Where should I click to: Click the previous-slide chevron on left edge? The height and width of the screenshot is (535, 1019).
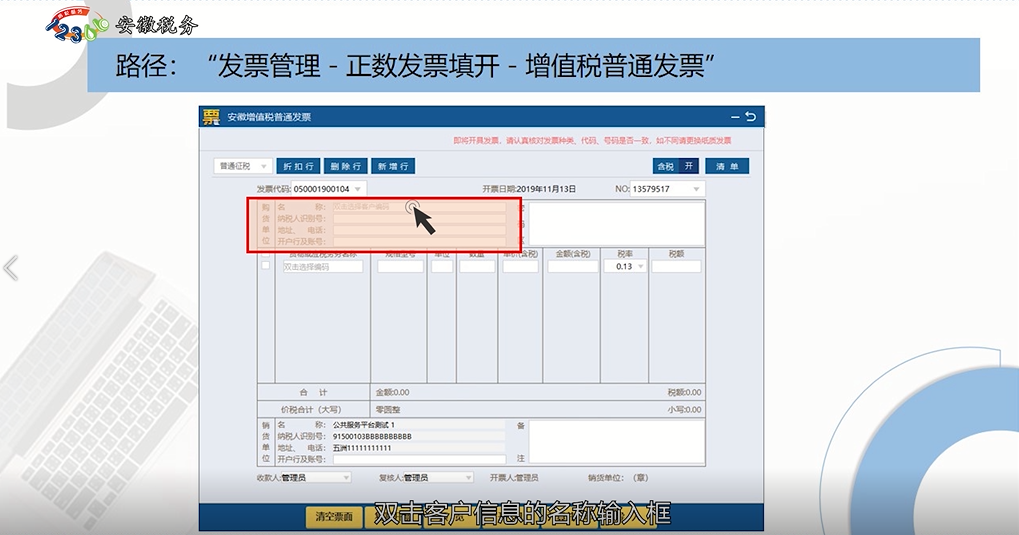pos(10,268)
